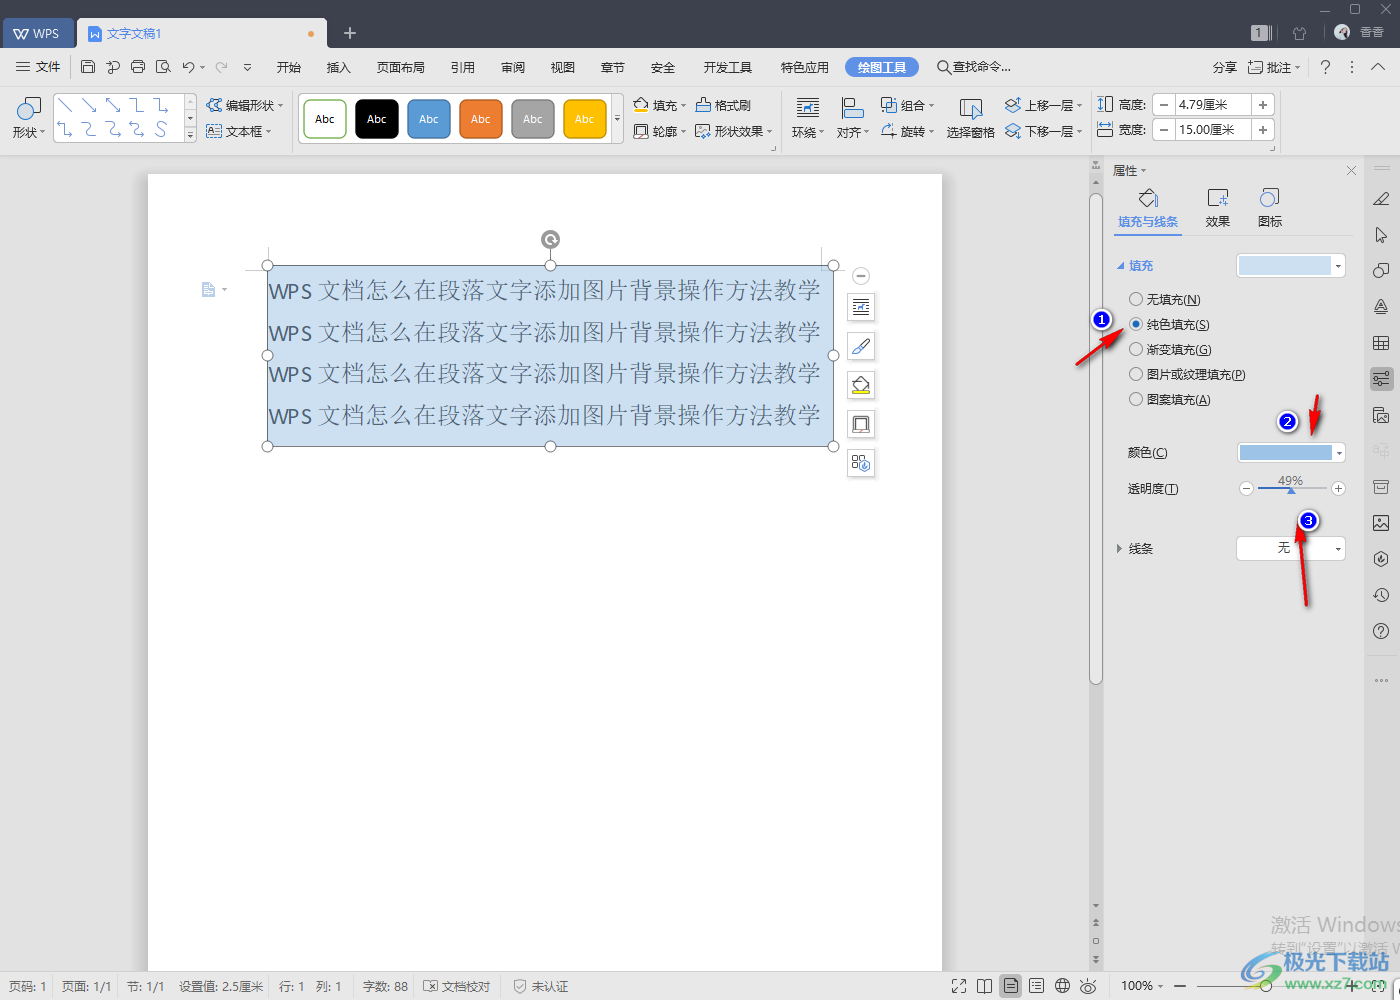Click the Text Box (文本框) button
The height and width of the screenshot is (1000, 1400).
(238, 131)
